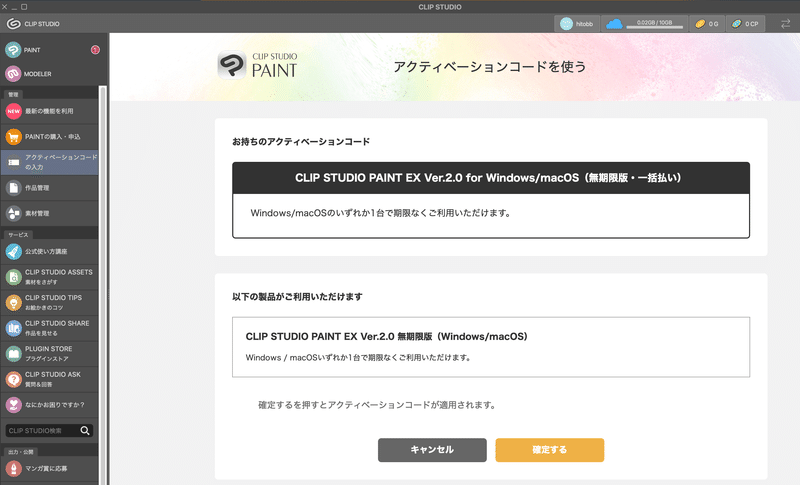This screenshot has width=800, height=485.
Task: Click the 以下の製品がご利用いただけます heading
Action: 297,297
